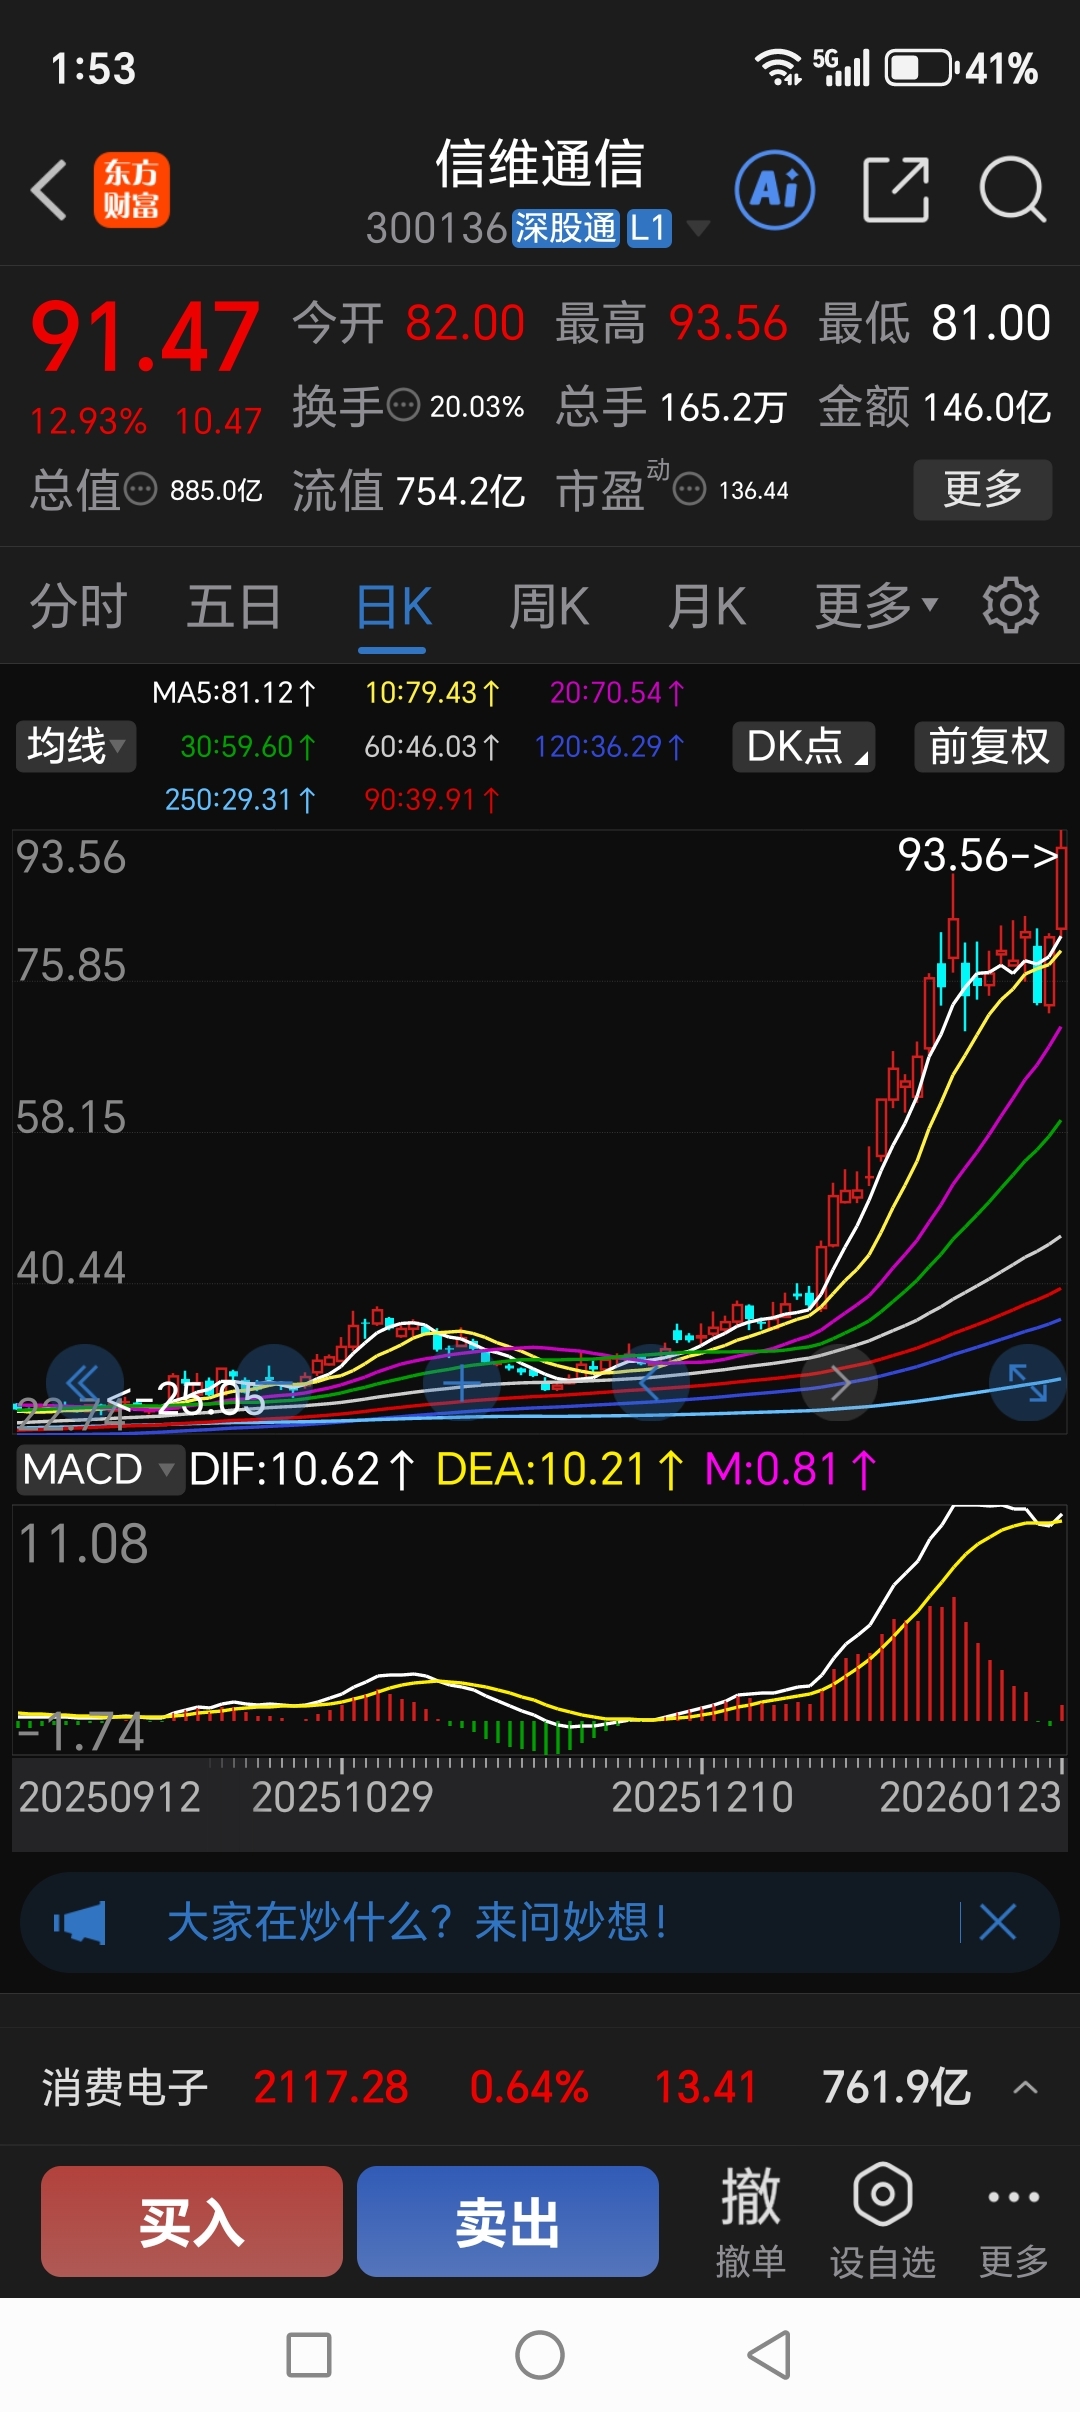The image size is (1080, 2412).
Task: Move chart right one step
Action: point(839,1383)
